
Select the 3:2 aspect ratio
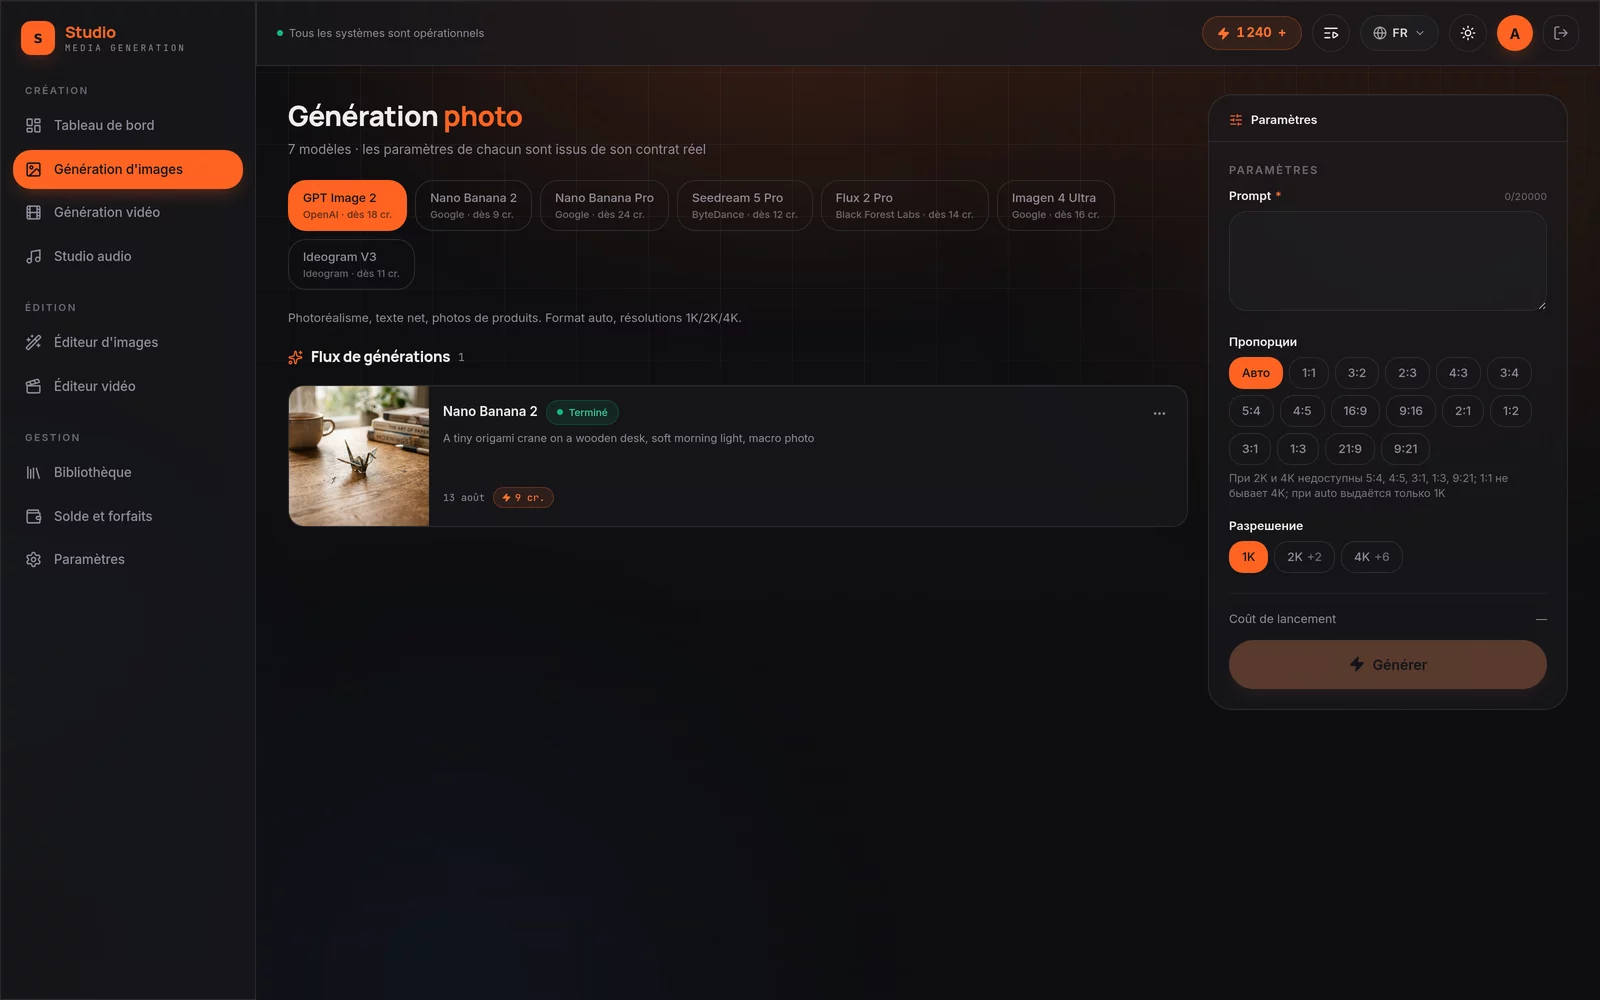(x=1356, y=373)
